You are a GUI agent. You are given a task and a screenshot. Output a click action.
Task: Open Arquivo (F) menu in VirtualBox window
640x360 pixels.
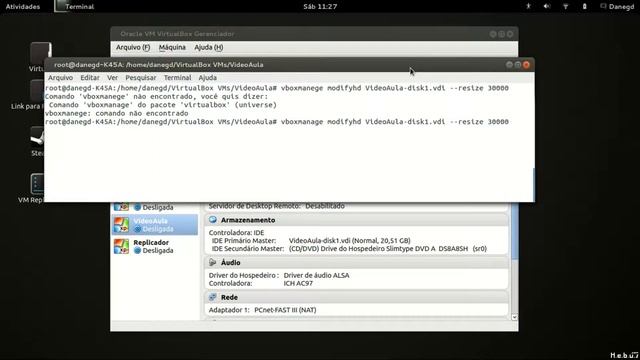[x=133, y=47]
